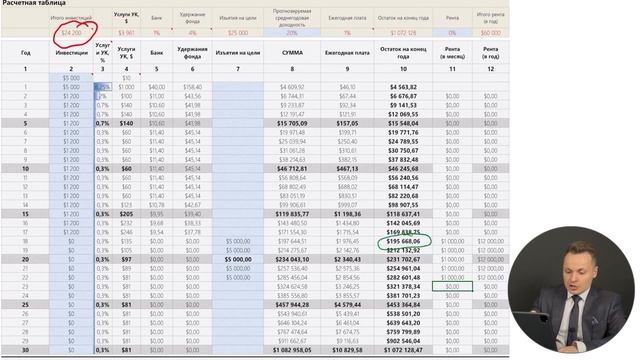Click the 'Год' column header
640x360 pixels.
pos(25,53)
